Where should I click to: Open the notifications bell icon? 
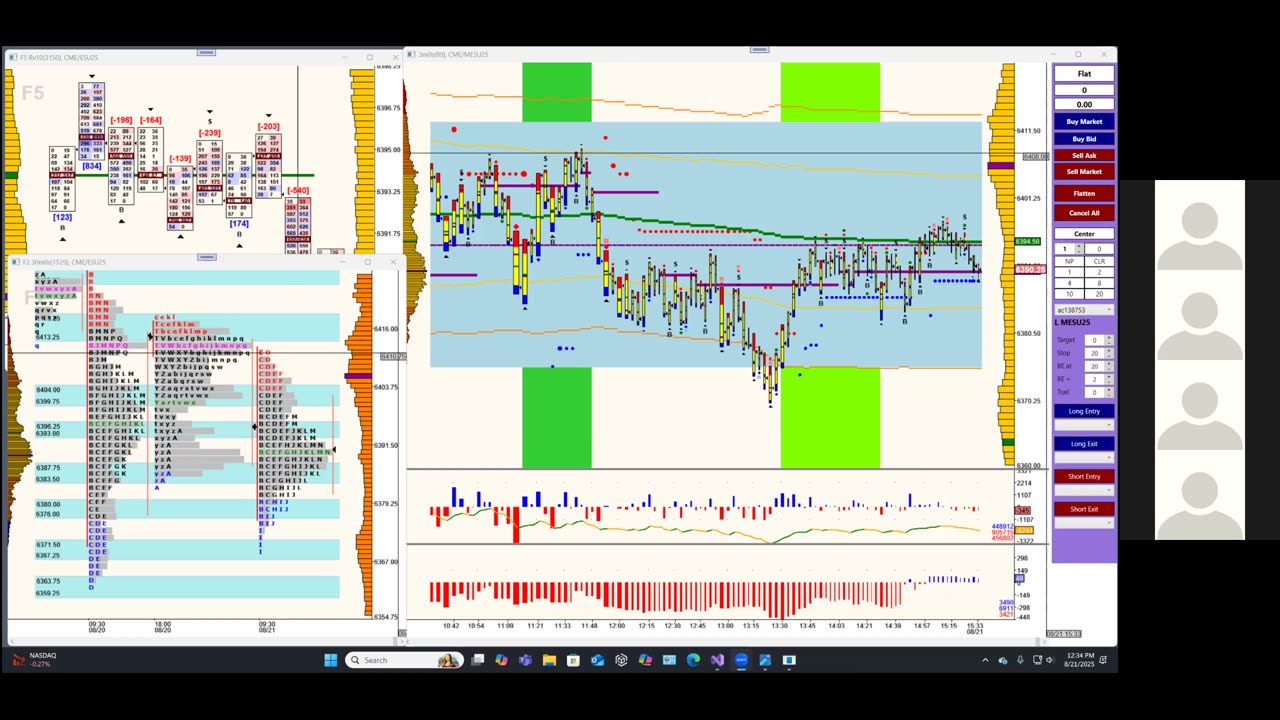[x=1103, y=660]
